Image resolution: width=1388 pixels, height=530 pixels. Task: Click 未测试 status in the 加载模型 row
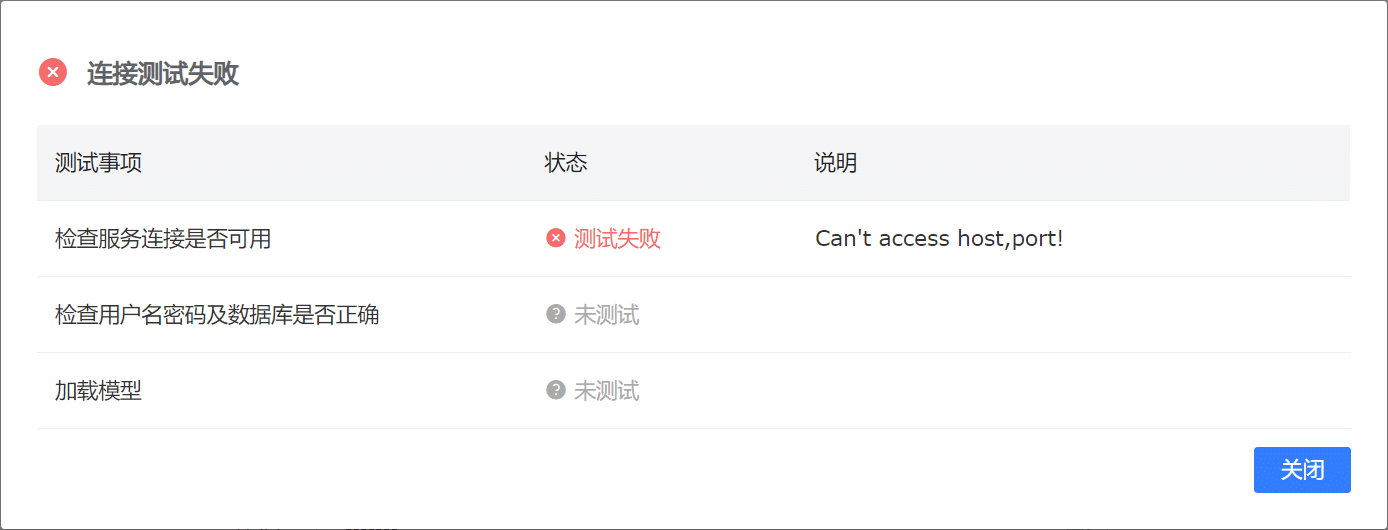[606, 391]
